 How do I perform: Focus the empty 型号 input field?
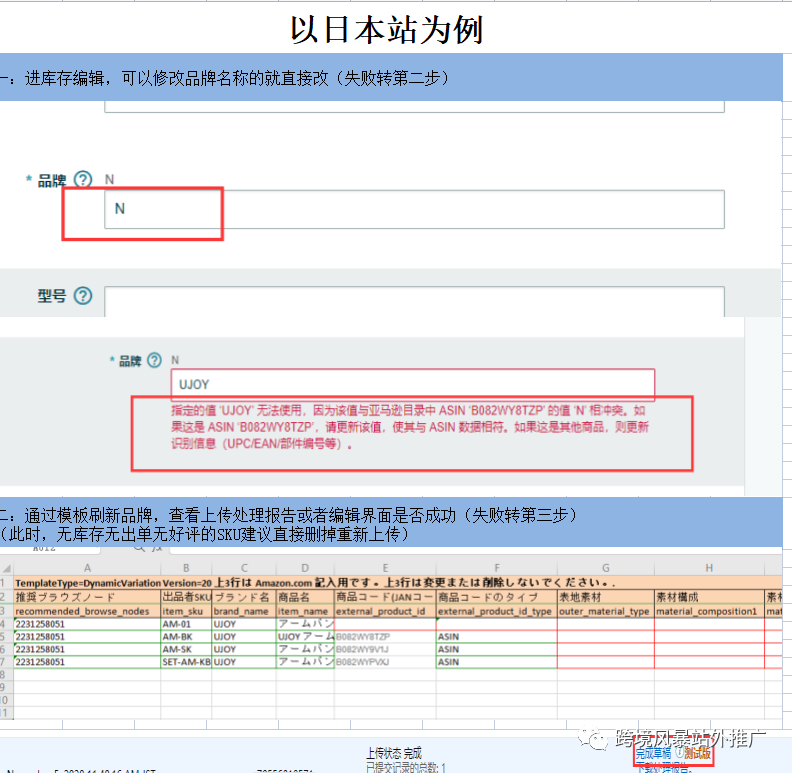click(x=414, y=302)
